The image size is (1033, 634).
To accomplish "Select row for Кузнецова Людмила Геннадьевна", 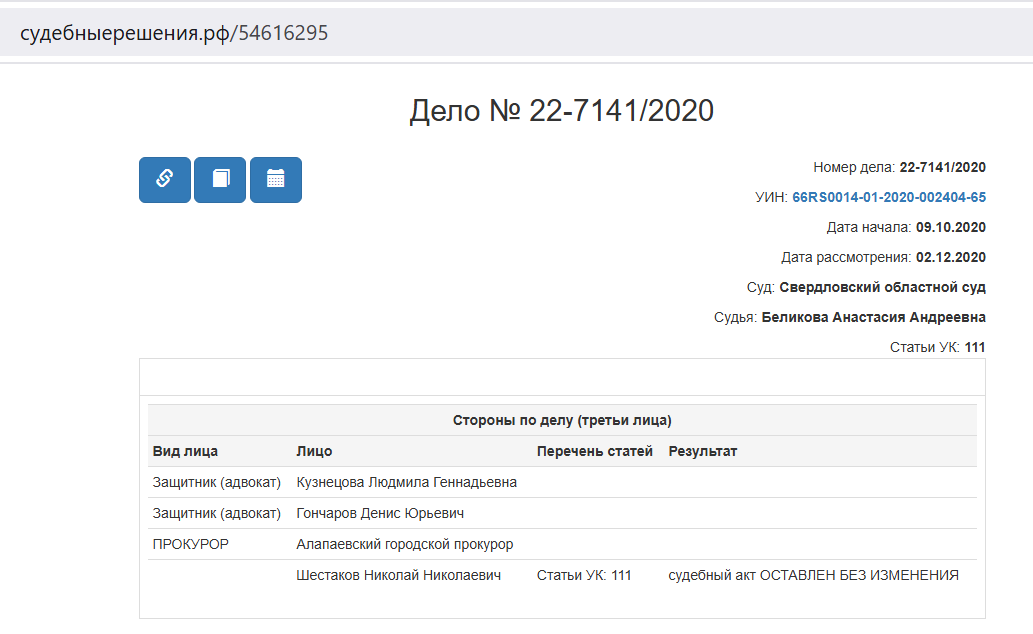I will point(406,483).
